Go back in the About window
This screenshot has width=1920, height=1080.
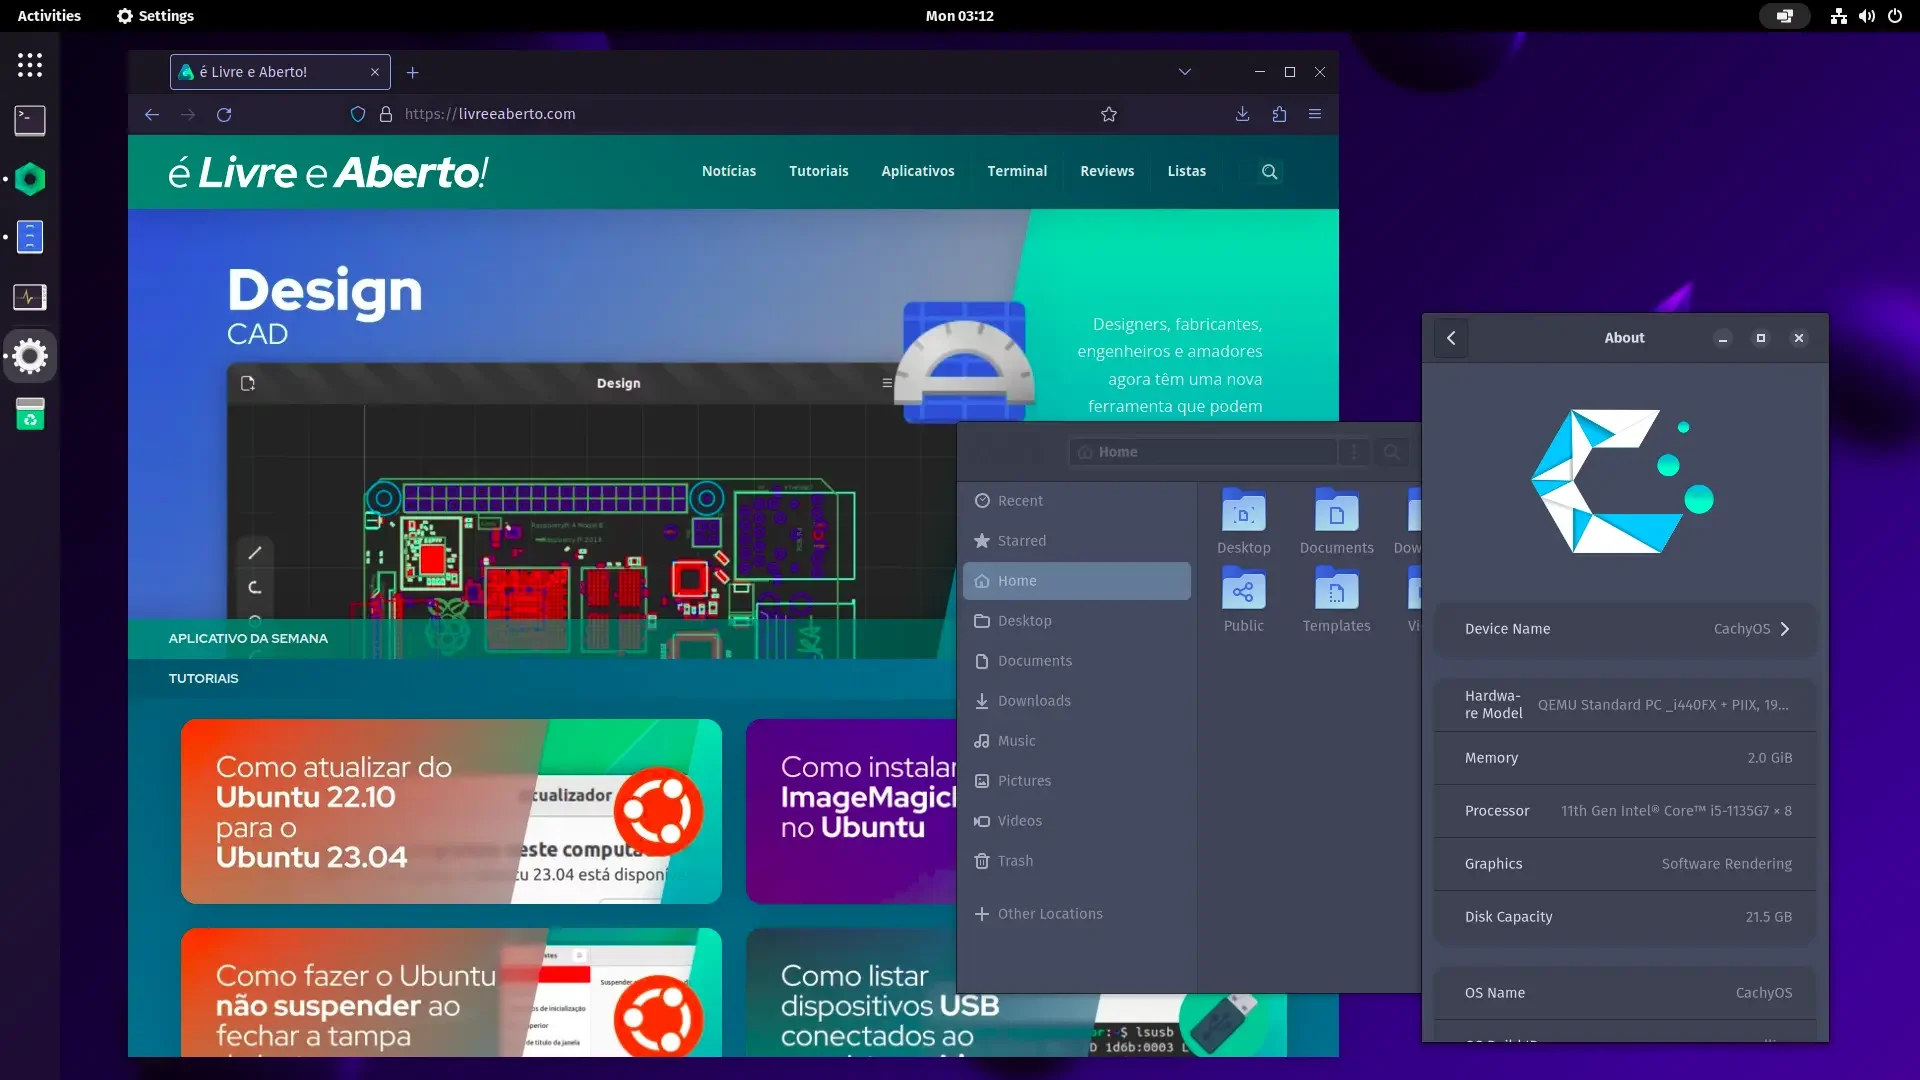(x=1451, y=338)
